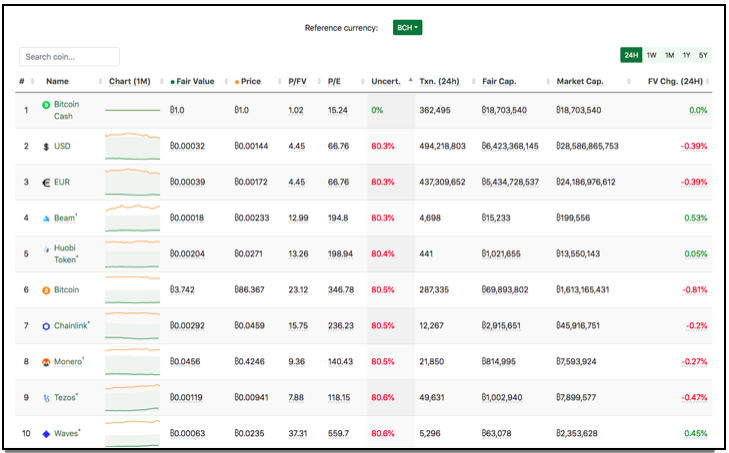The image size is (729, 453).
Task: Sort table by Market Cap. column
Action: (x=580, y=81)
